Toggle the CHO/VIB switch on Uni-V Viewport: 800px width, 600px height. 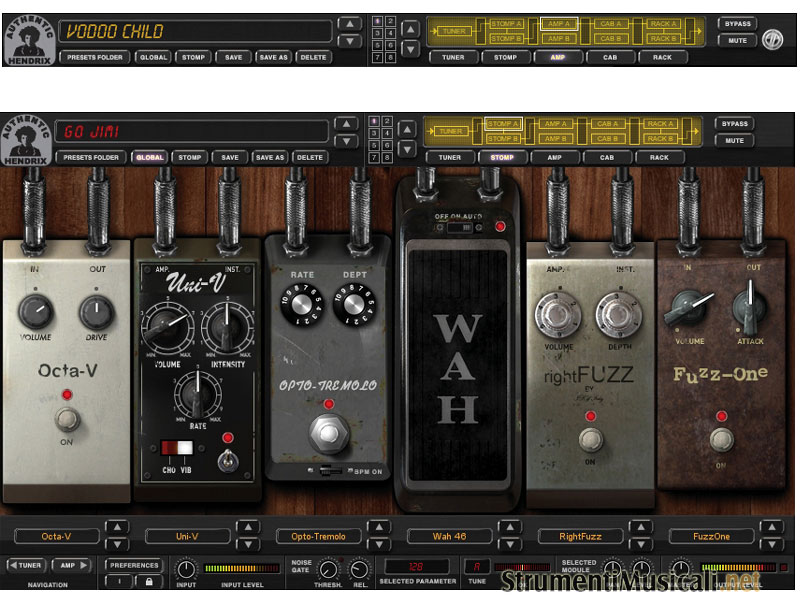[177, 450]
